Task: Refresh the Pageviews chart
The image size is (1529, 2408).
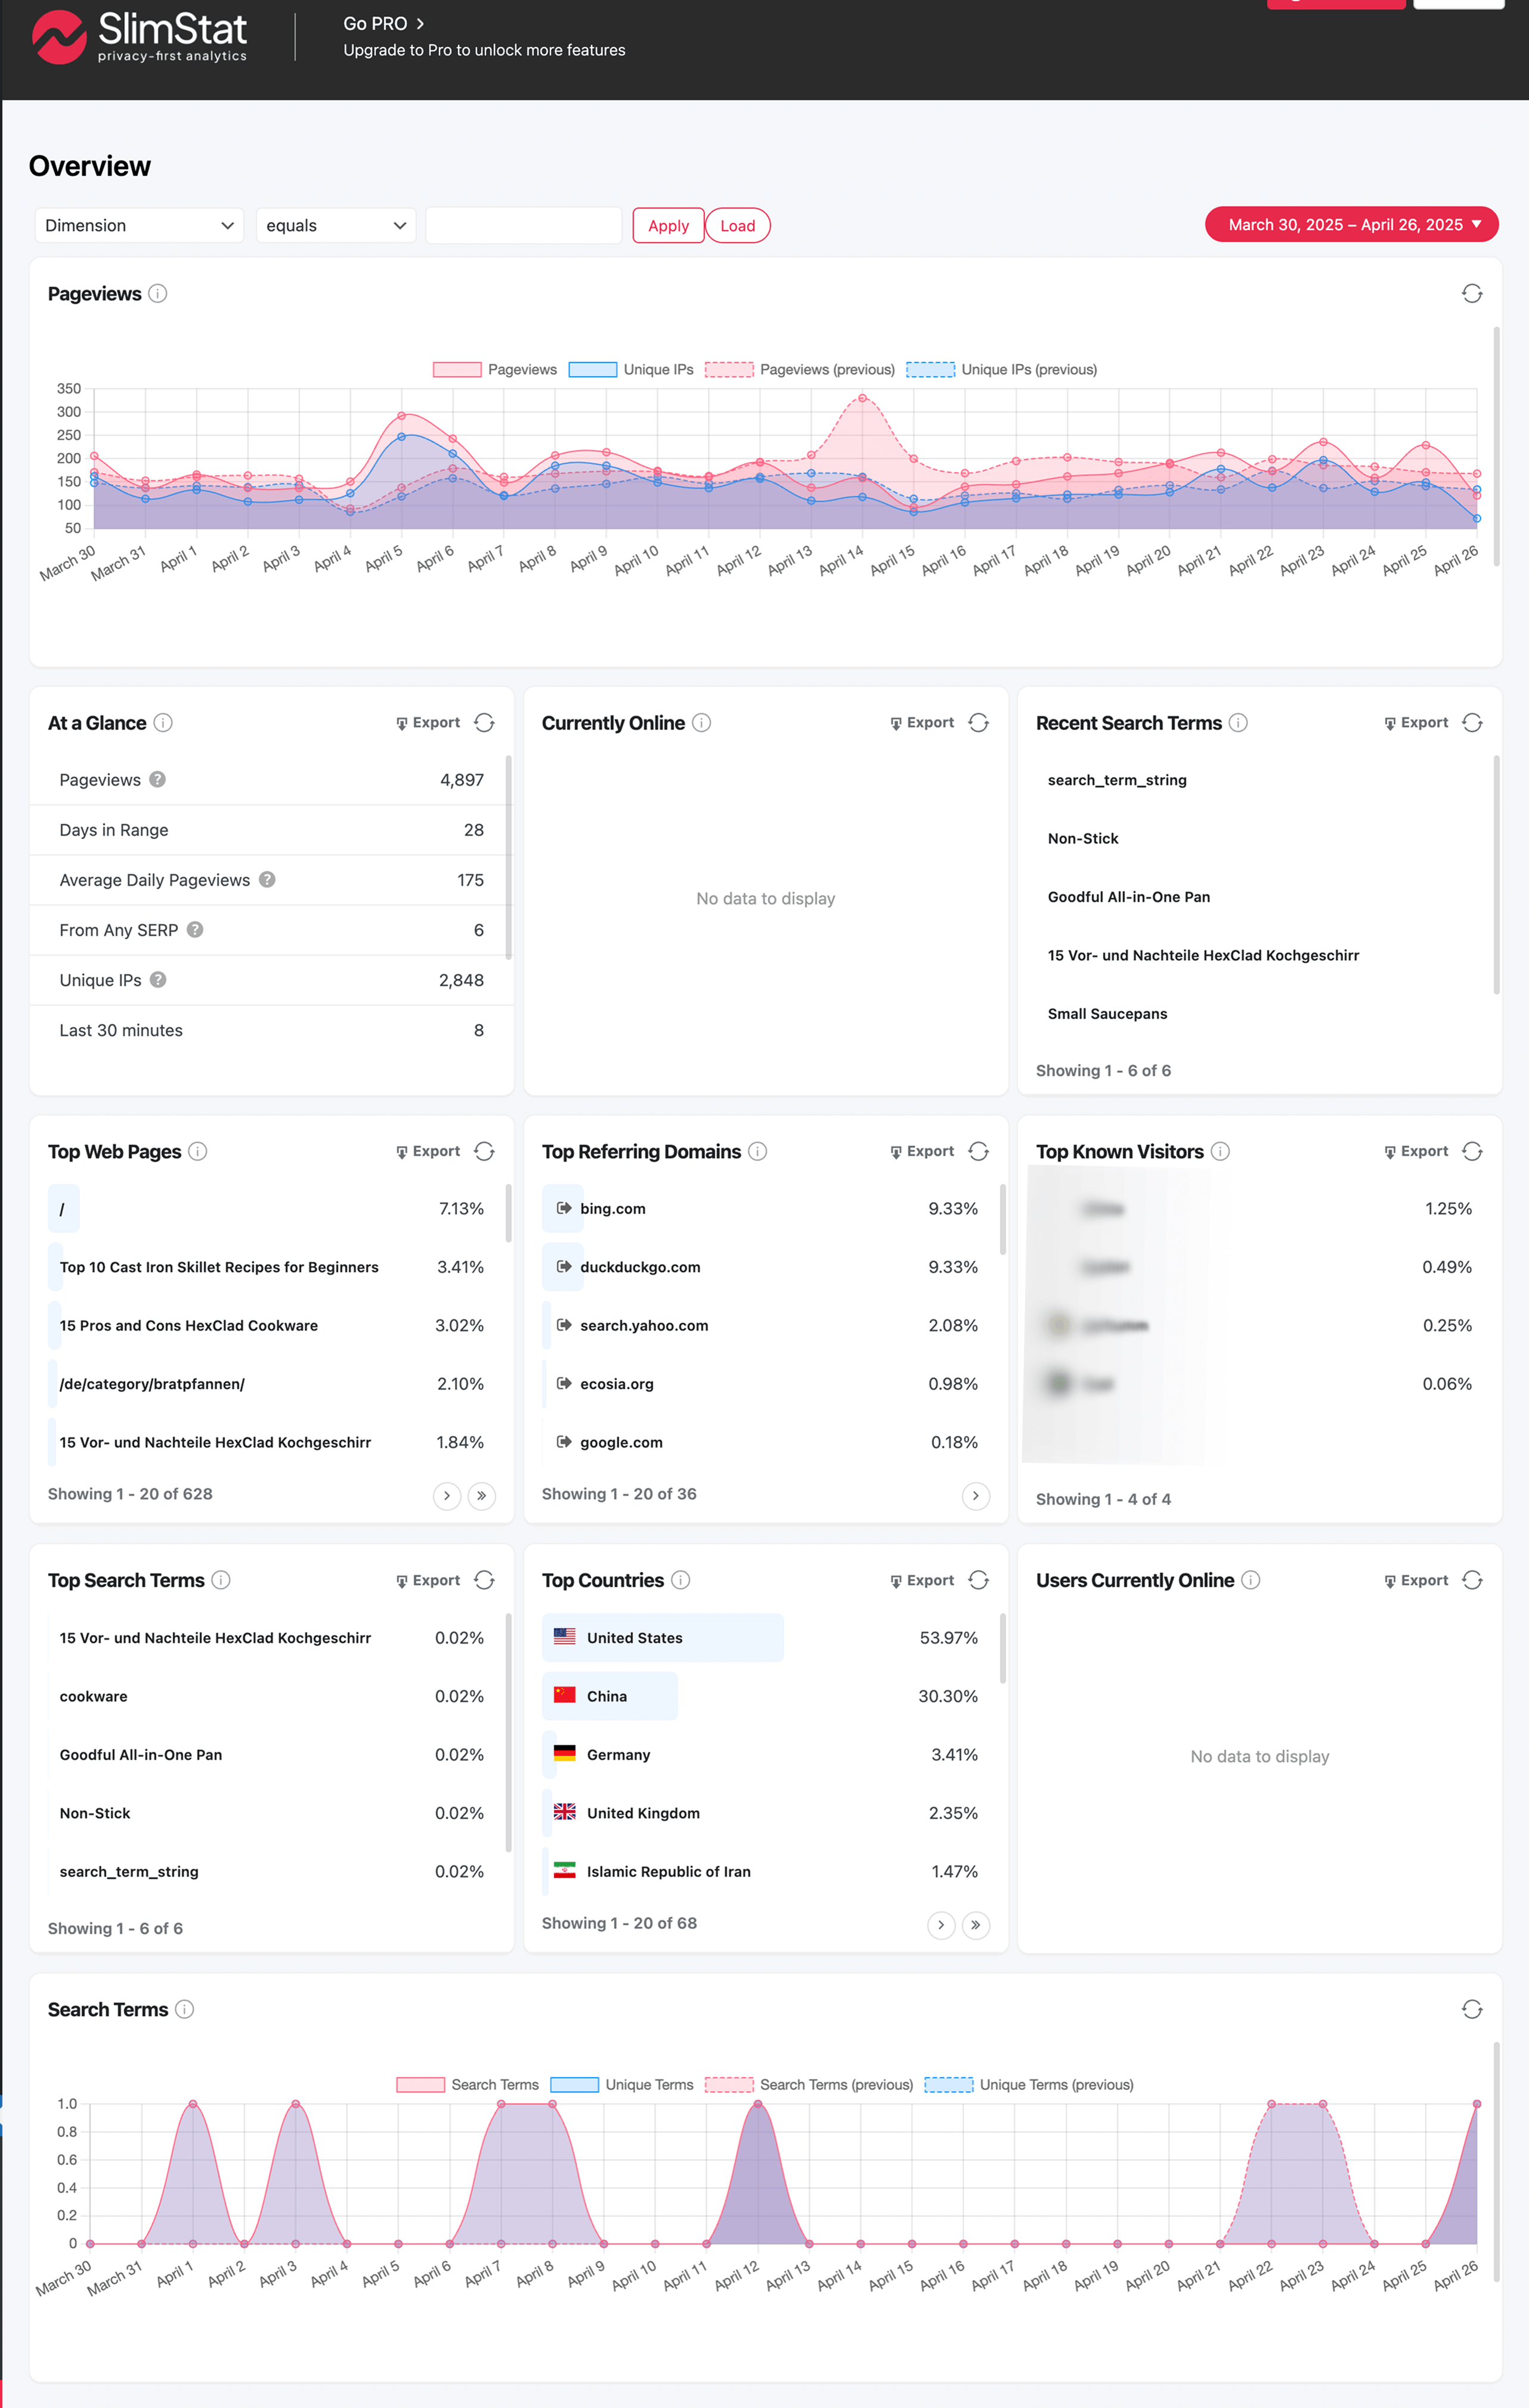Action: 1472,294
